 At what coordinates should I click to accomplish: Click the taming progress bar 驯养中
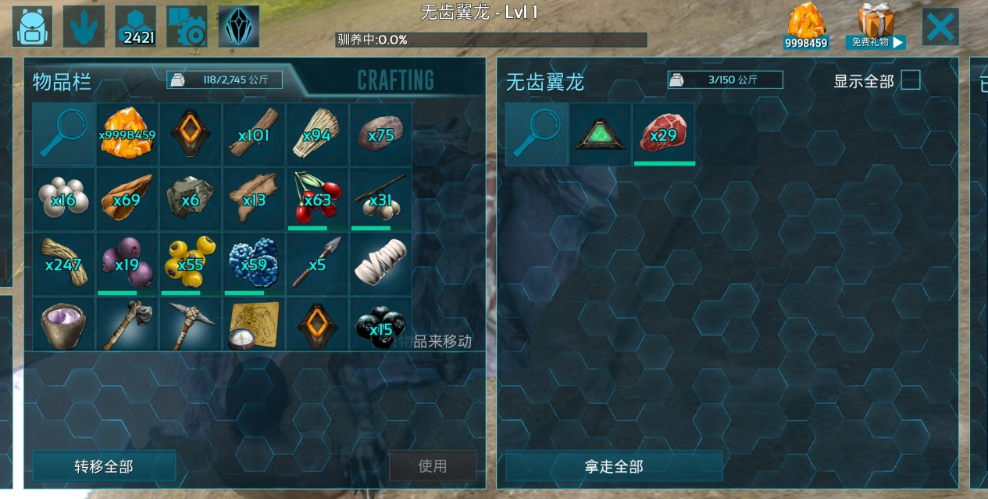point(491,40)
